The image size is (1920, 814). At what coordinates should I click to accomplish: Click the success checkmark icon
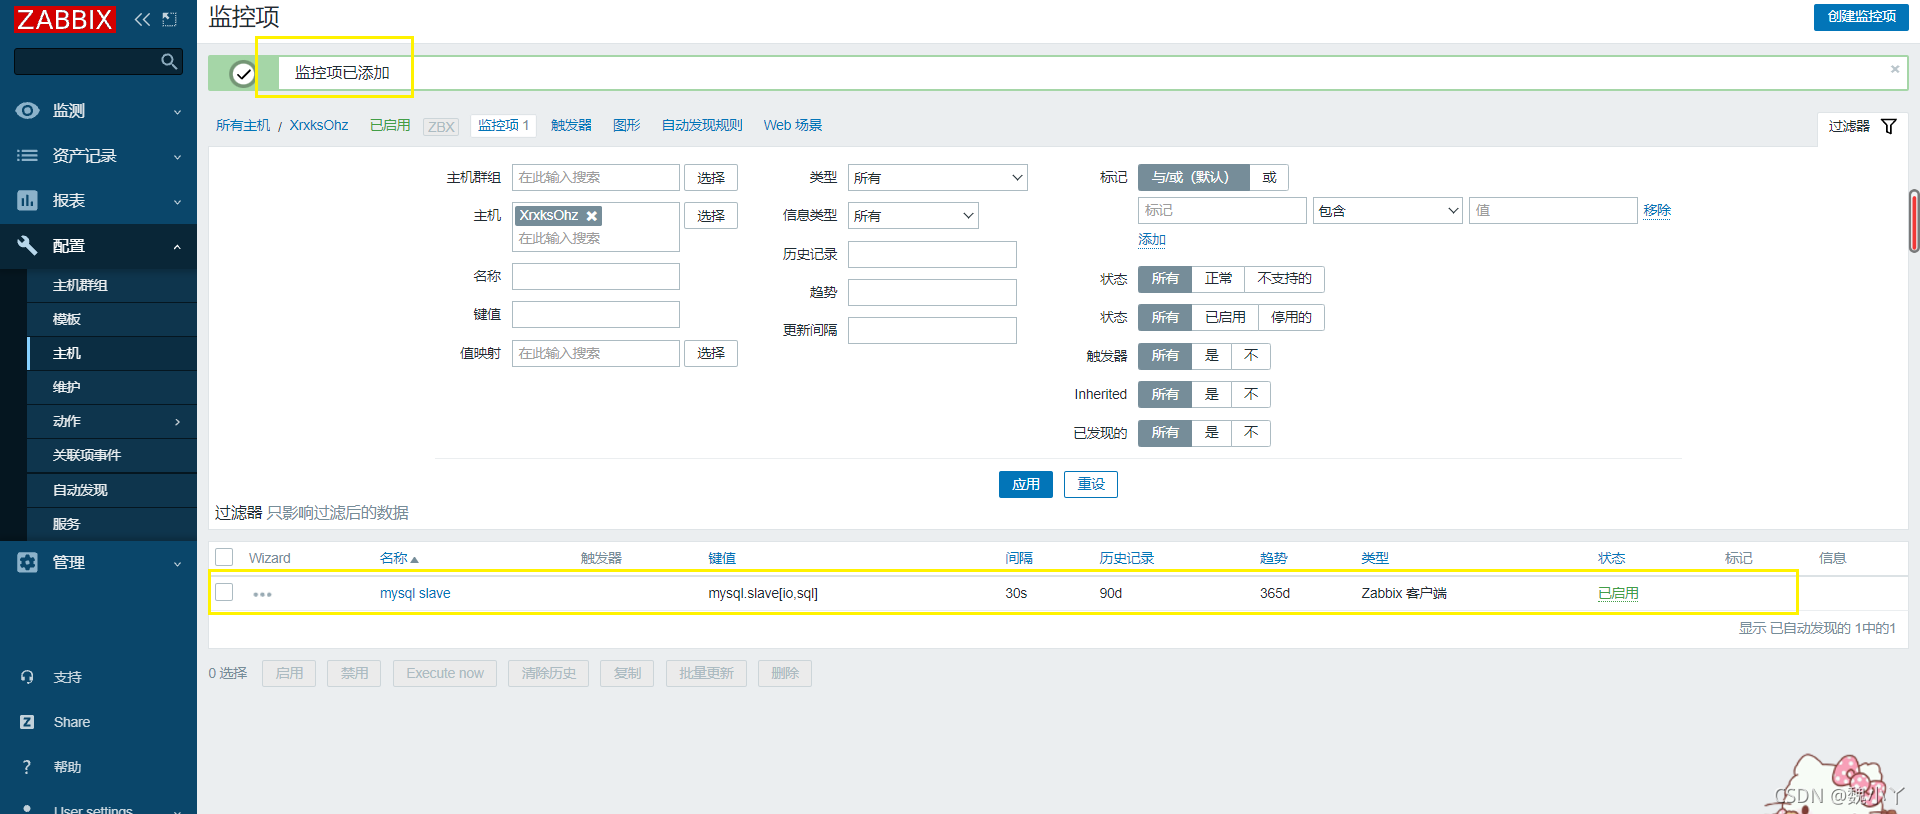pyautogui.click(x=243, y=73)
